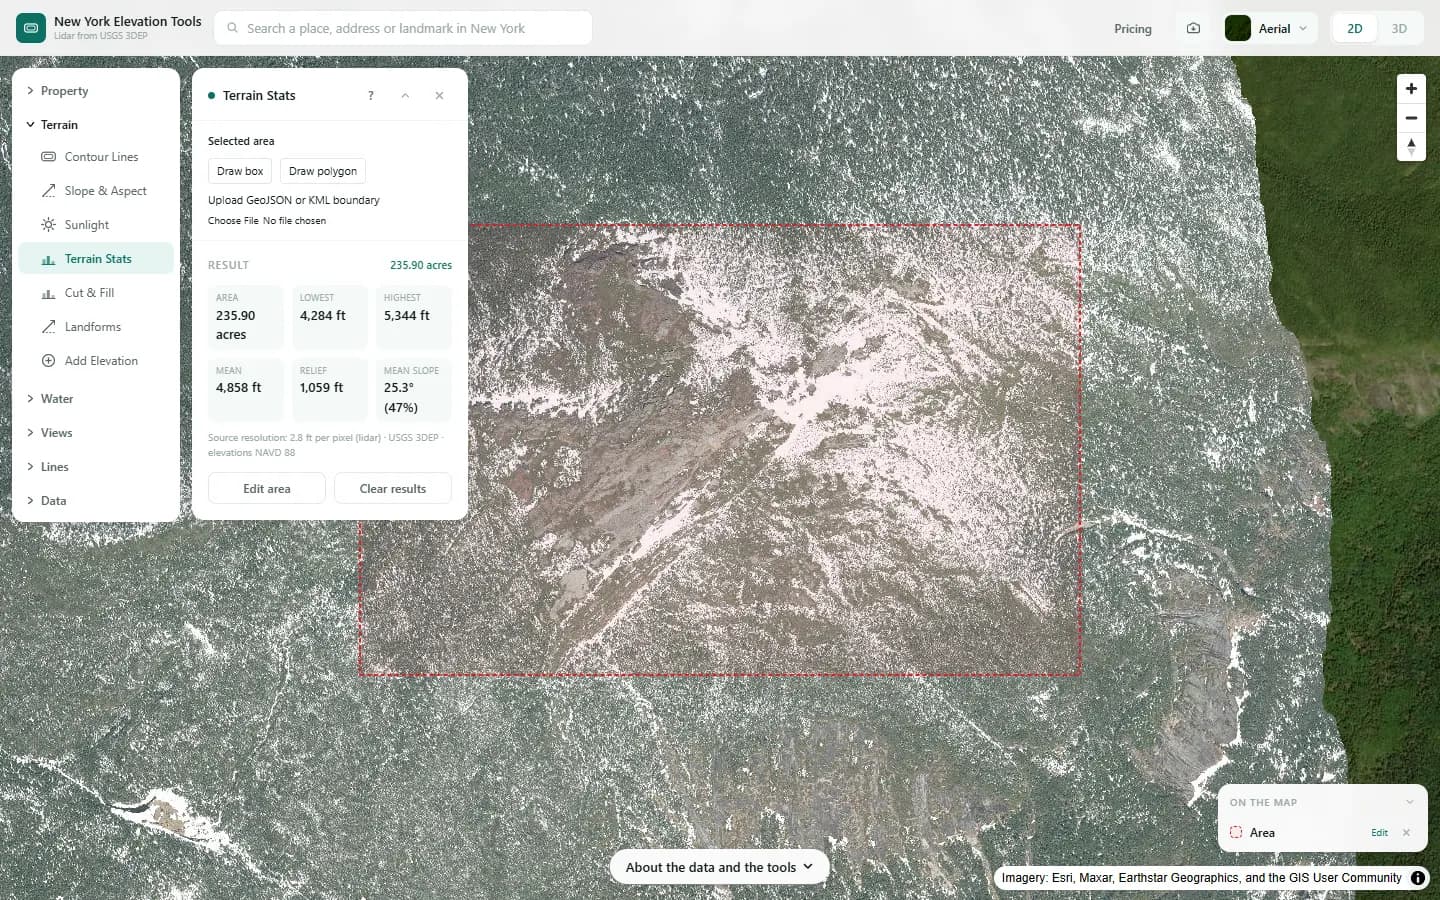Open the Add Elevation tool

96,361
